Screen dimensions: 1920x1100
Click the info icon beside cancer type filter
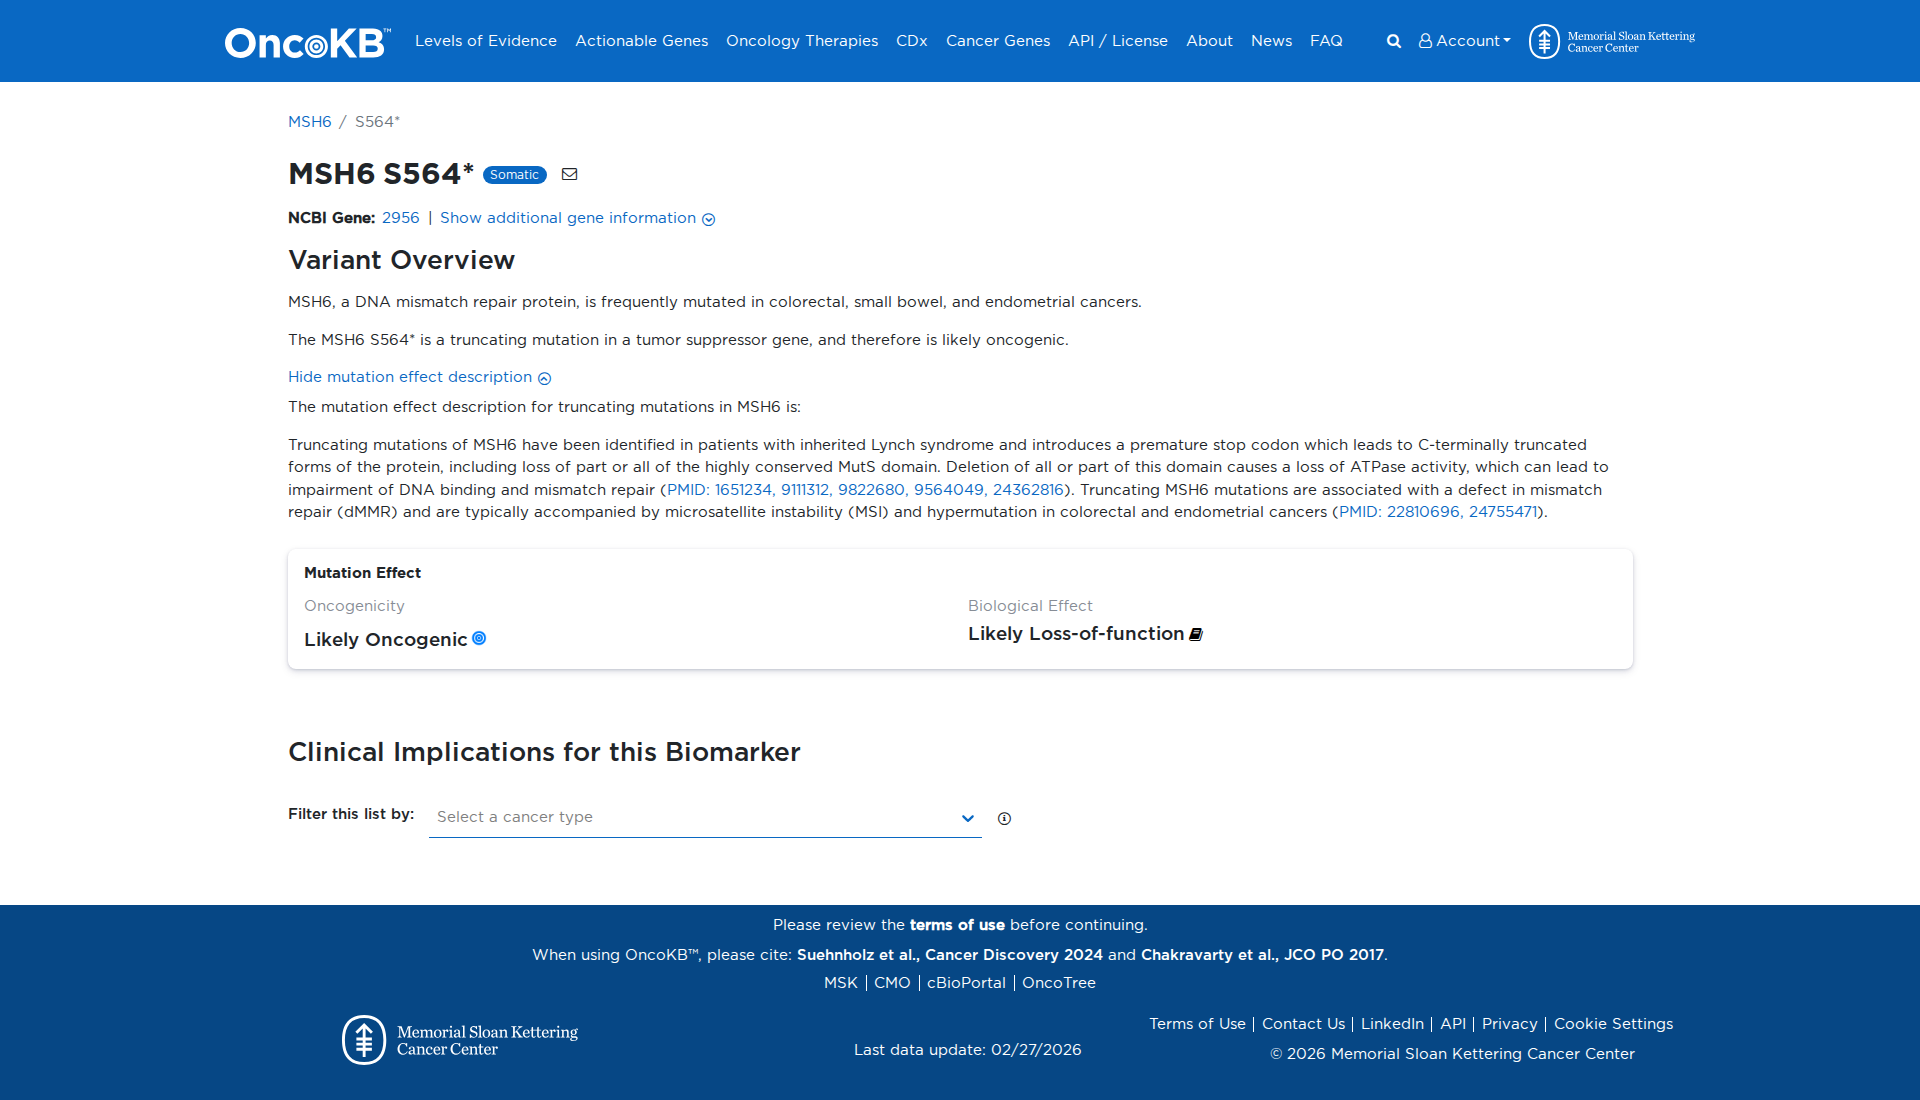[x=1004, y=818]
